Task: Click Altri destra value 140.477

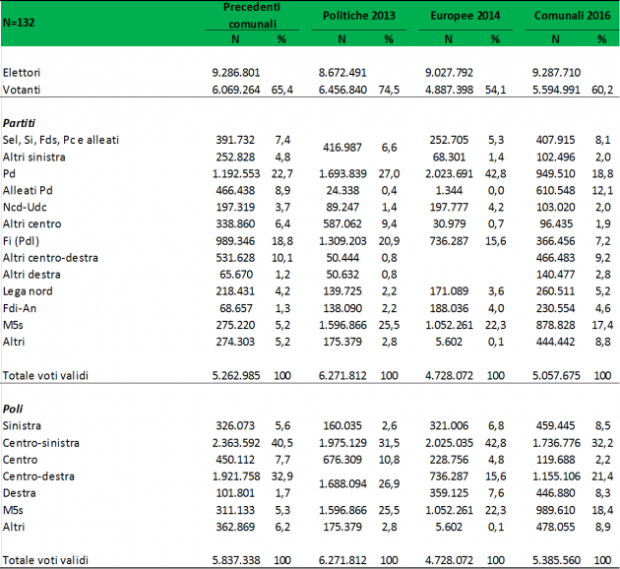Action: coord(556,274)
